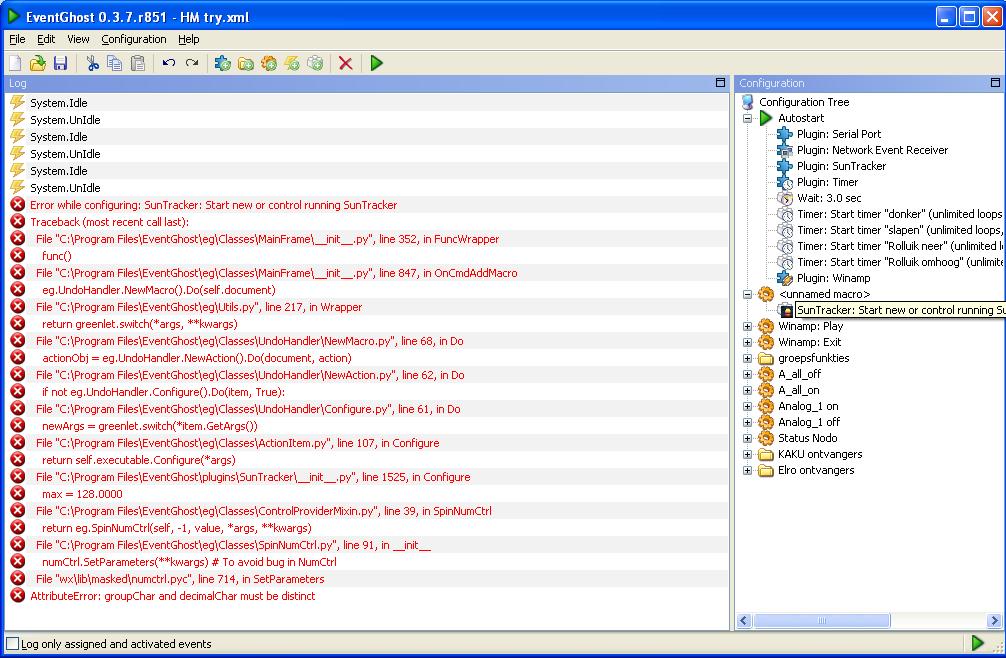The height and width of the screenshot is (658, 1006).
Task: Click the Undo arrow icon
Action: pyautogui.click(x=169, y=63)
